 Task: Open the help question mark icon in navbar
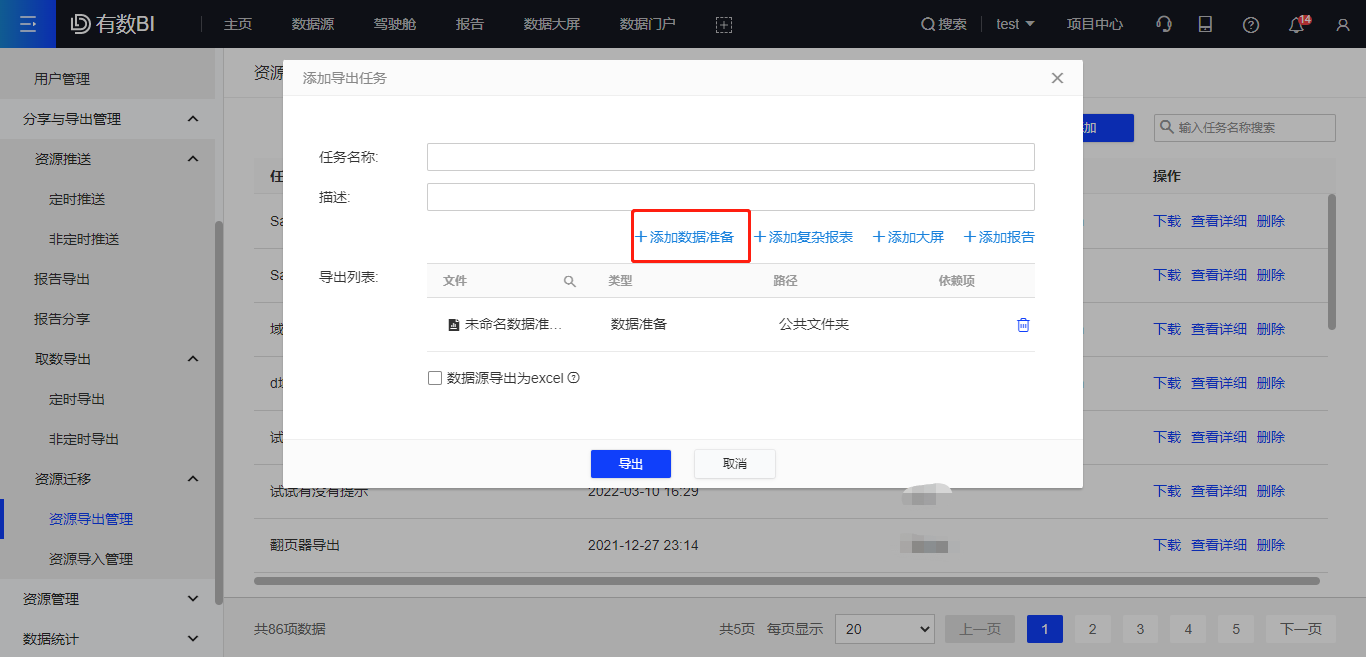(1250, 25)
